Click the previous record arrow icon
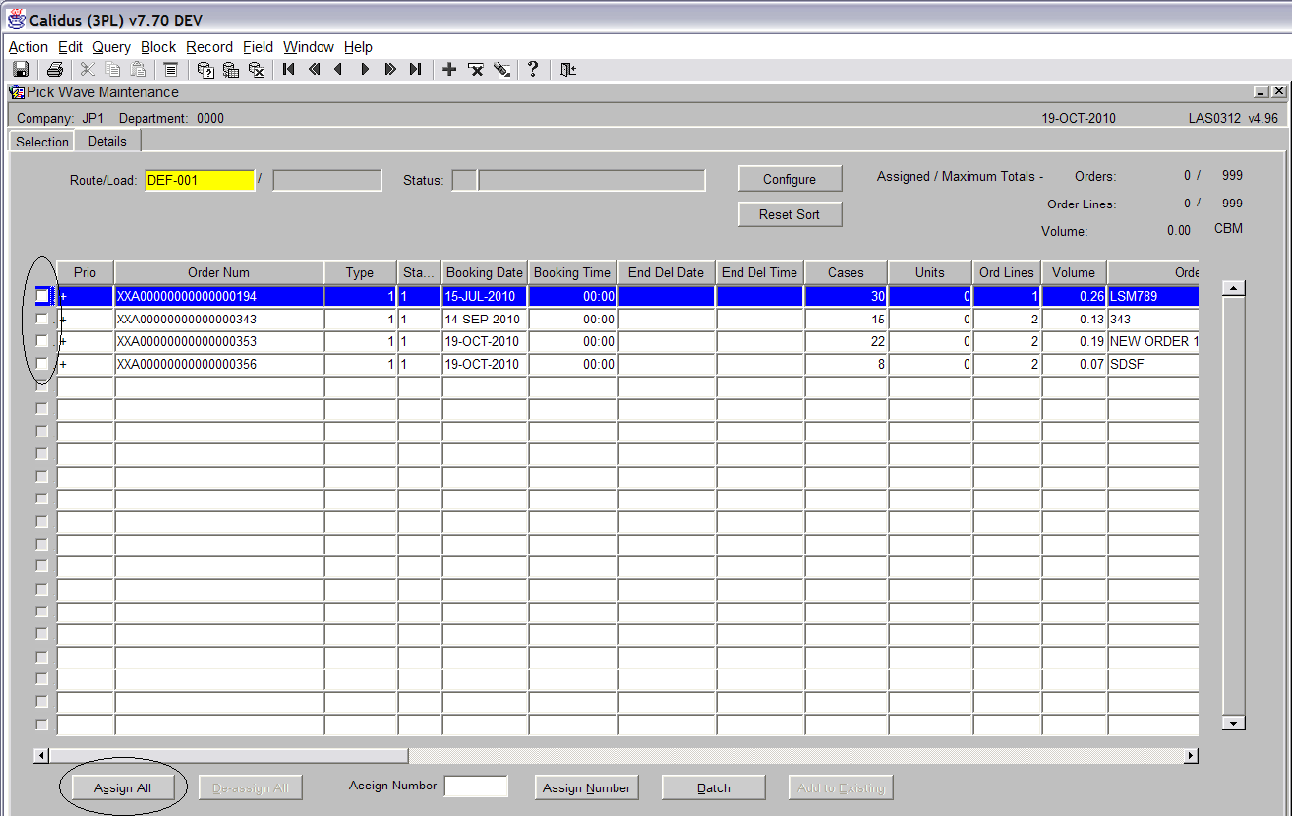1297x819 pixels. coord(339,69)
